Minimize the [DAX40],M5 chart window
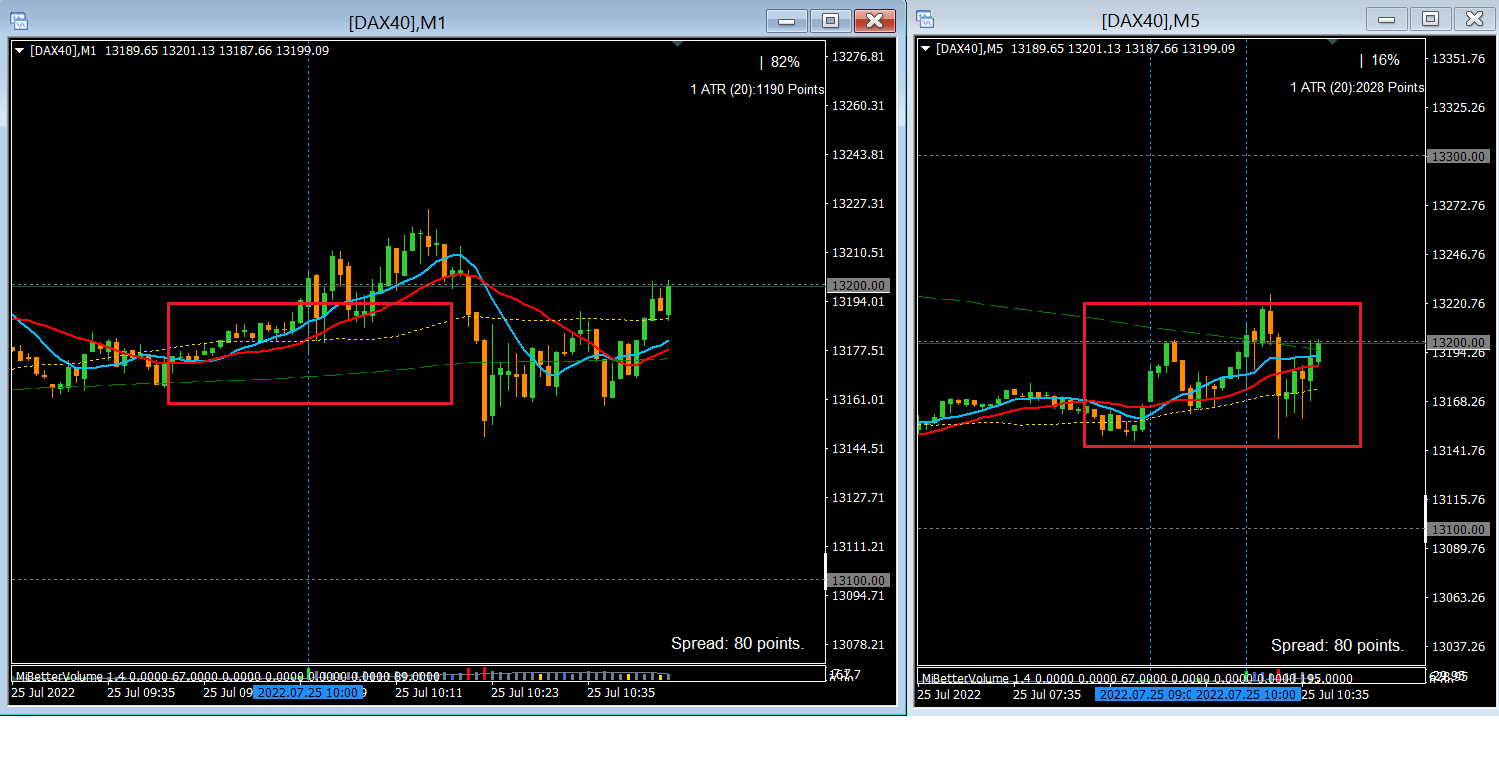This screenshot has width=1499, height=781. [x=1386, y=19]
